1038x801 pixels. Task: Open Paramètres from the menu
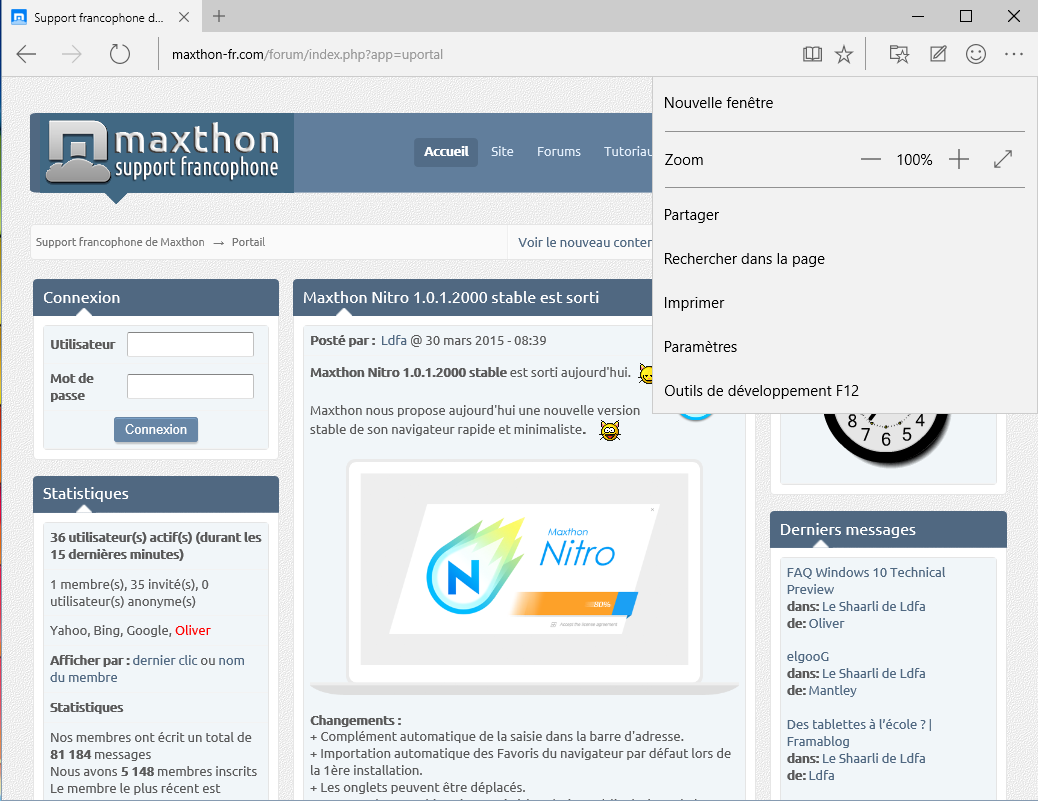tap(844, 347)
